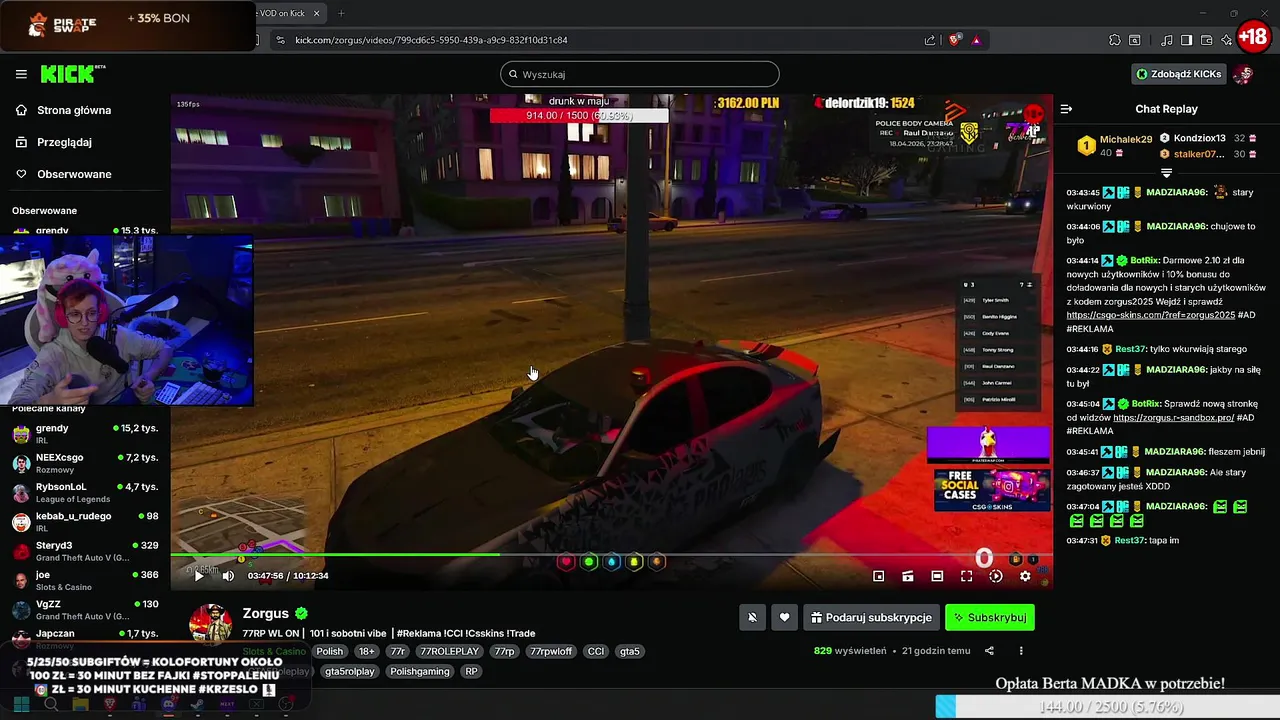
Task: Select the Polish tag
Action: tap(329, 651)
